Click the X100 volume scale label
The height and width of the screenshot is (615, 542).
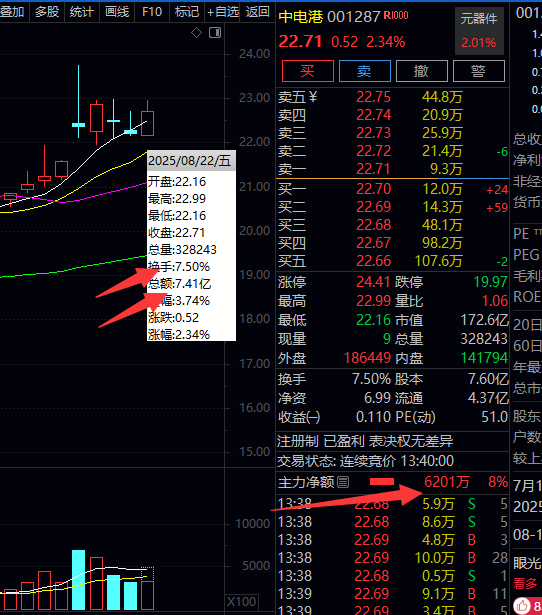pyautogui.click(x=241, y=602)
